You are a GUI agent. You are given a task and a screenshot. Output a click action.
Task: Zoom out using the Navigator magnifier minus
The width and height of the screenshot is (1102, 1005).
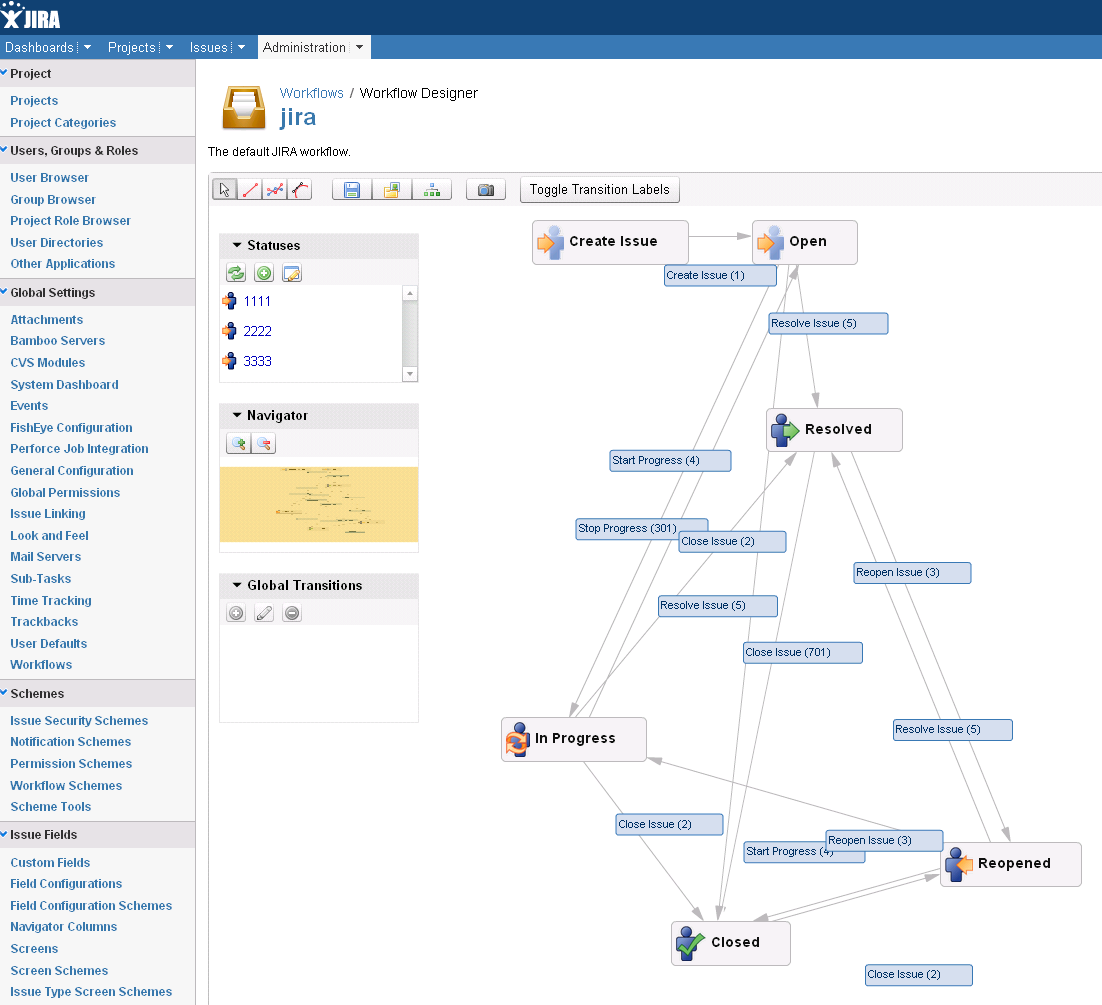point(264,443)
